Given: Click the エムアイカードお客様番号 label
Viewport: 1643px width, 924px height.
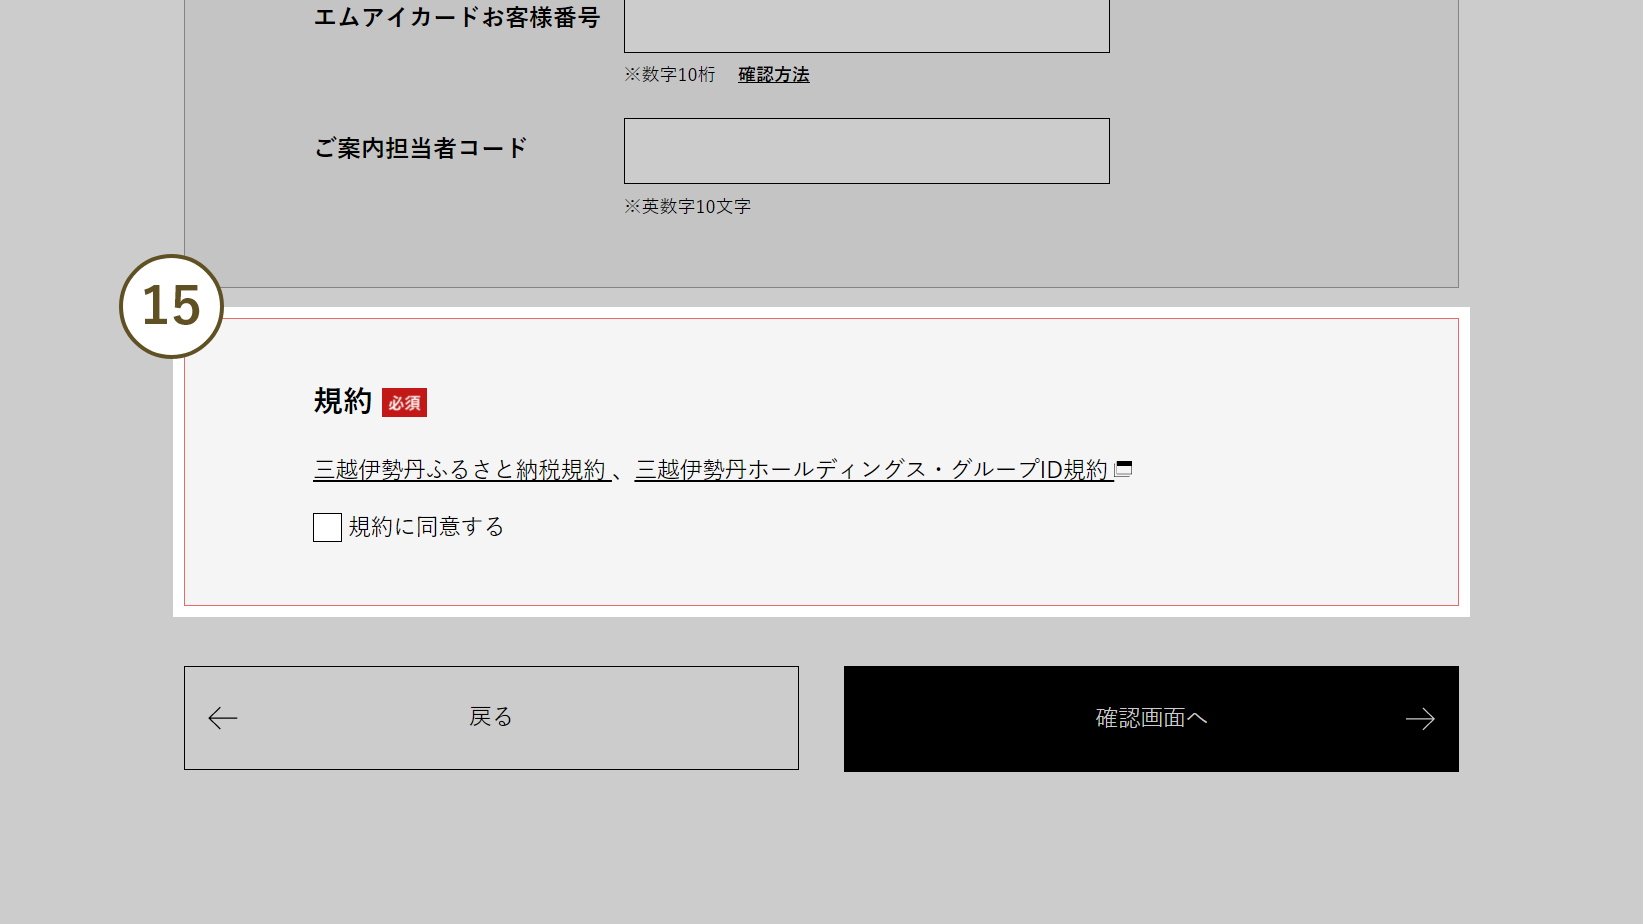Looking at the screenshot, I should click(x=456, y=18).
